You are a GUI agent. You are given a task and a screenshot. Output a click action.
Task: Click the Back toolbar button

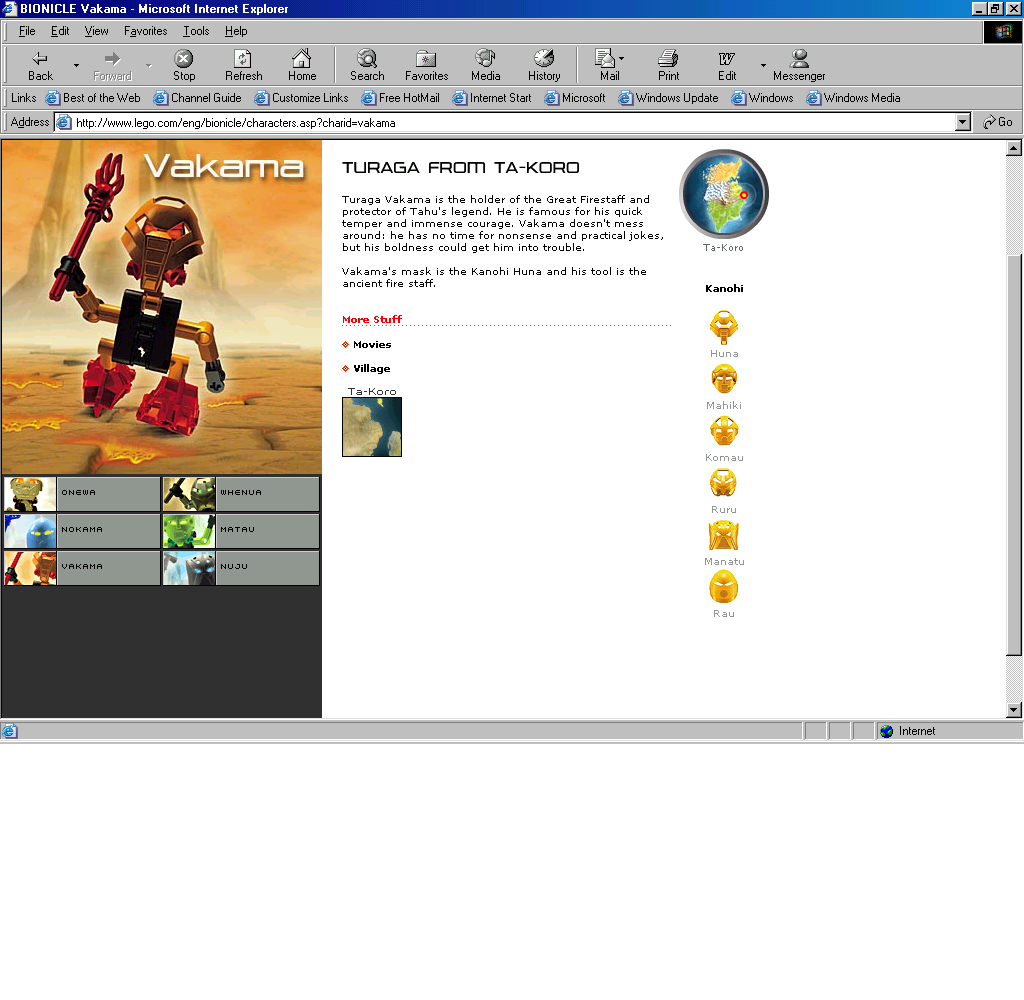(x=40, y=66)
